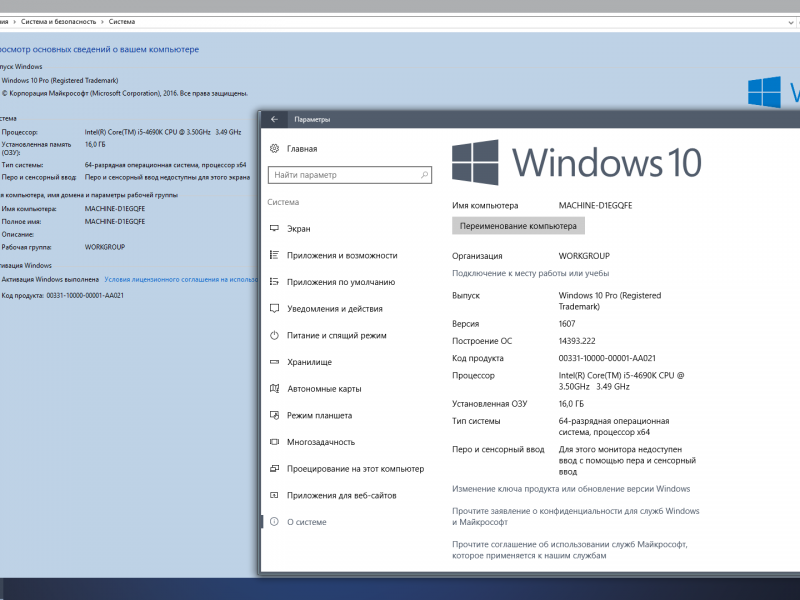This screenshot has width=800, height=600.
Task: Click the version value 1607
Action: point(567,324)
